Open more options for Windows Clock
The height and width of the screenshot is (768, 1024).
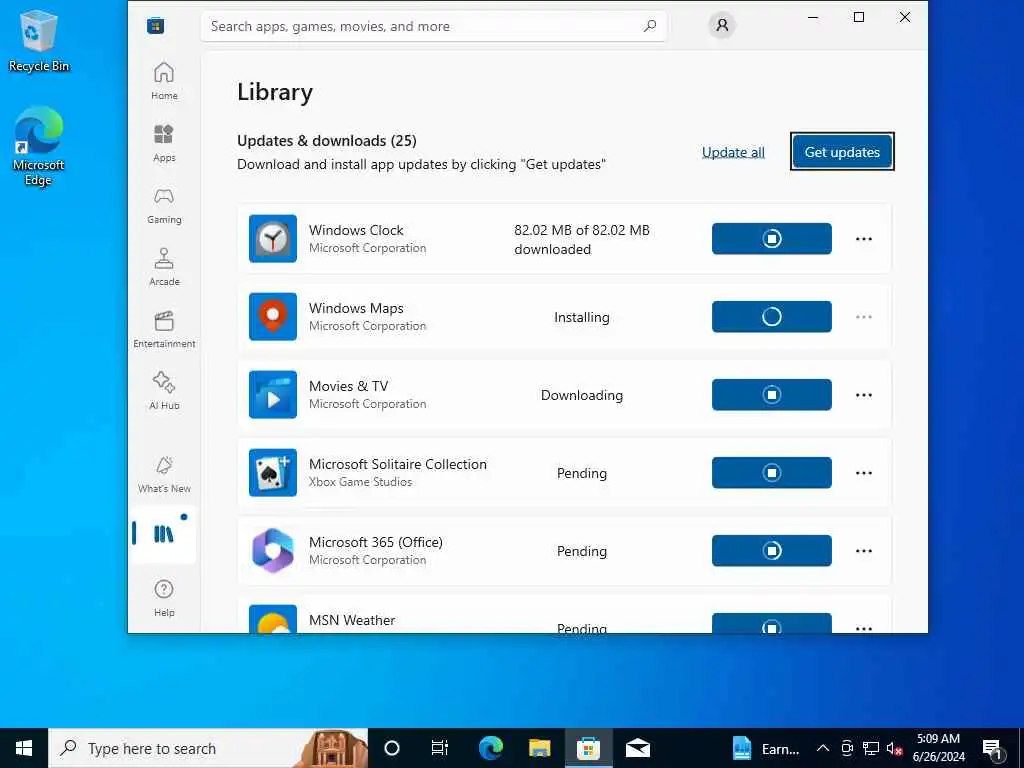coord(863,239)
